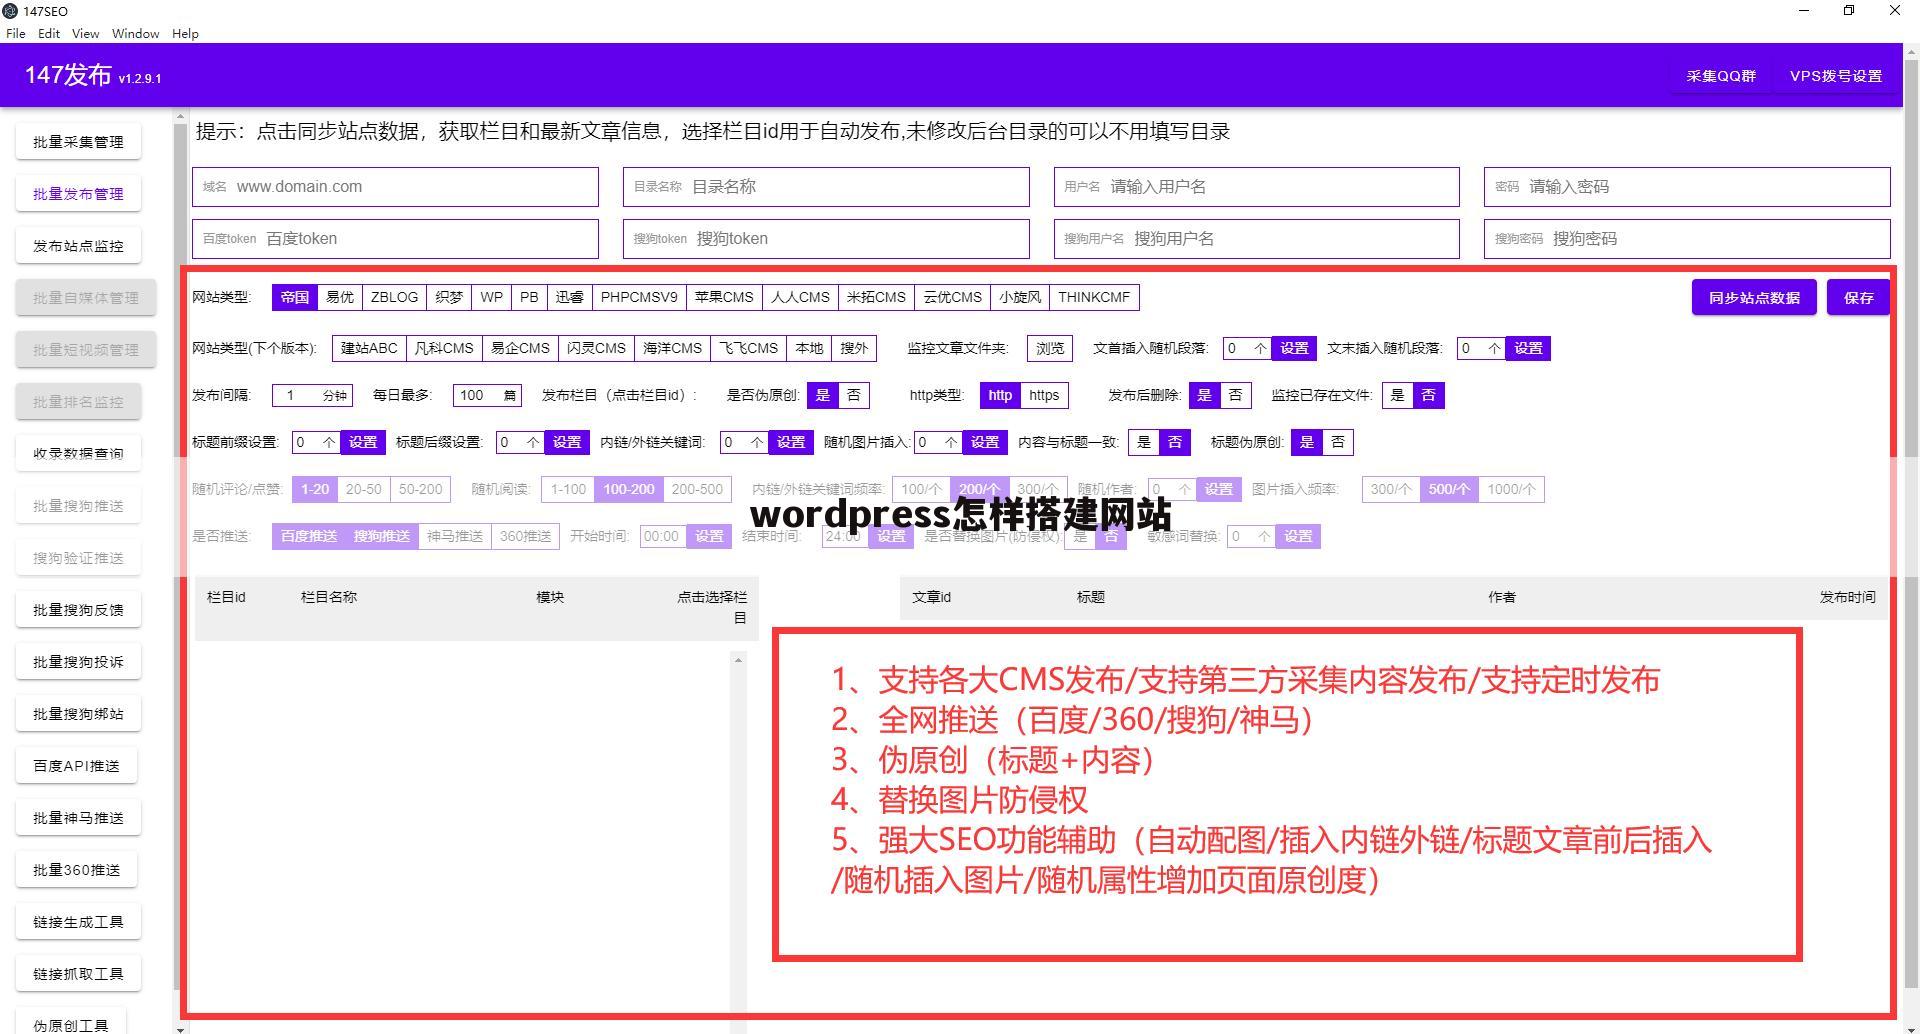The width and height of the screenshot is (1920, 1034).
Task: Open VPS拨号设置
Action: click(x=1836, y=76)
